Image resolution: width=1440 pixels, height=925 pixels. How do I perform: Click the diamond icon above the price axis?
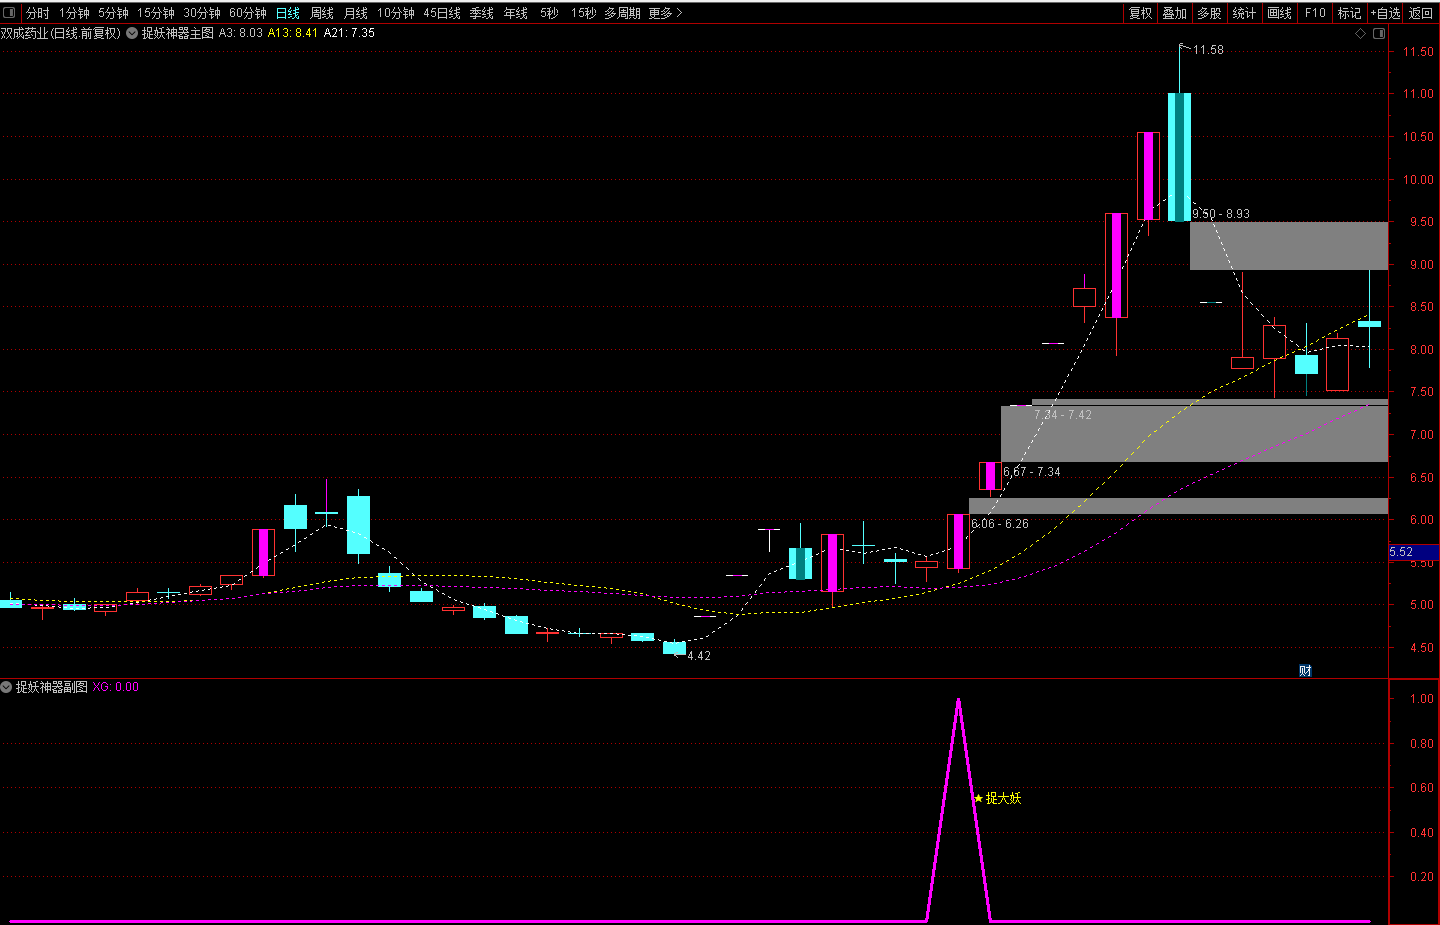(x=1360, y=33)
